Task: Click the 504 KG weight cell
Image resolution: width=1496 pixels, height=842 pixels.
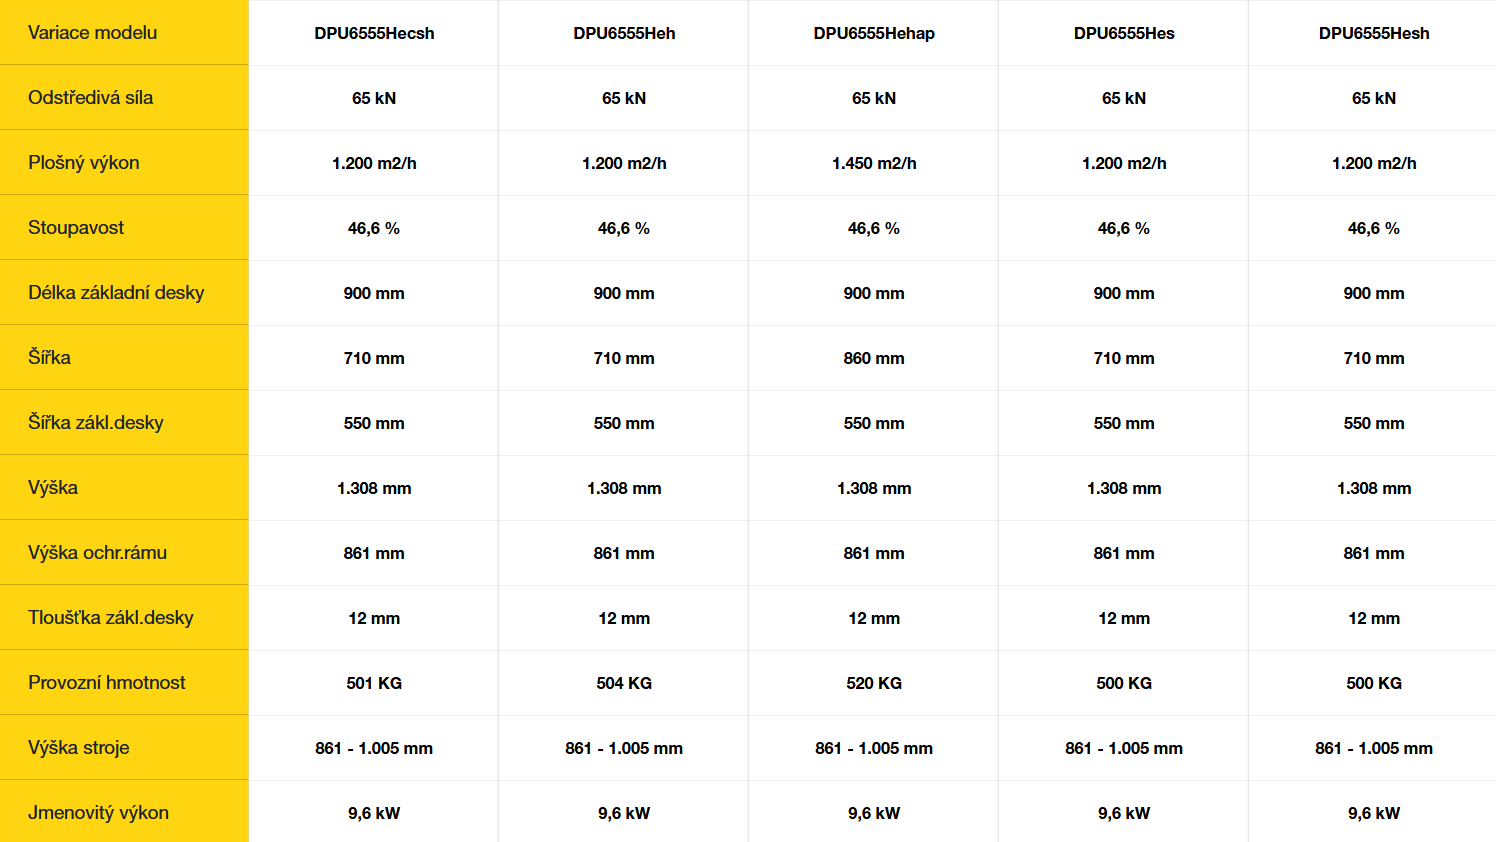Action: pos(624,683)
